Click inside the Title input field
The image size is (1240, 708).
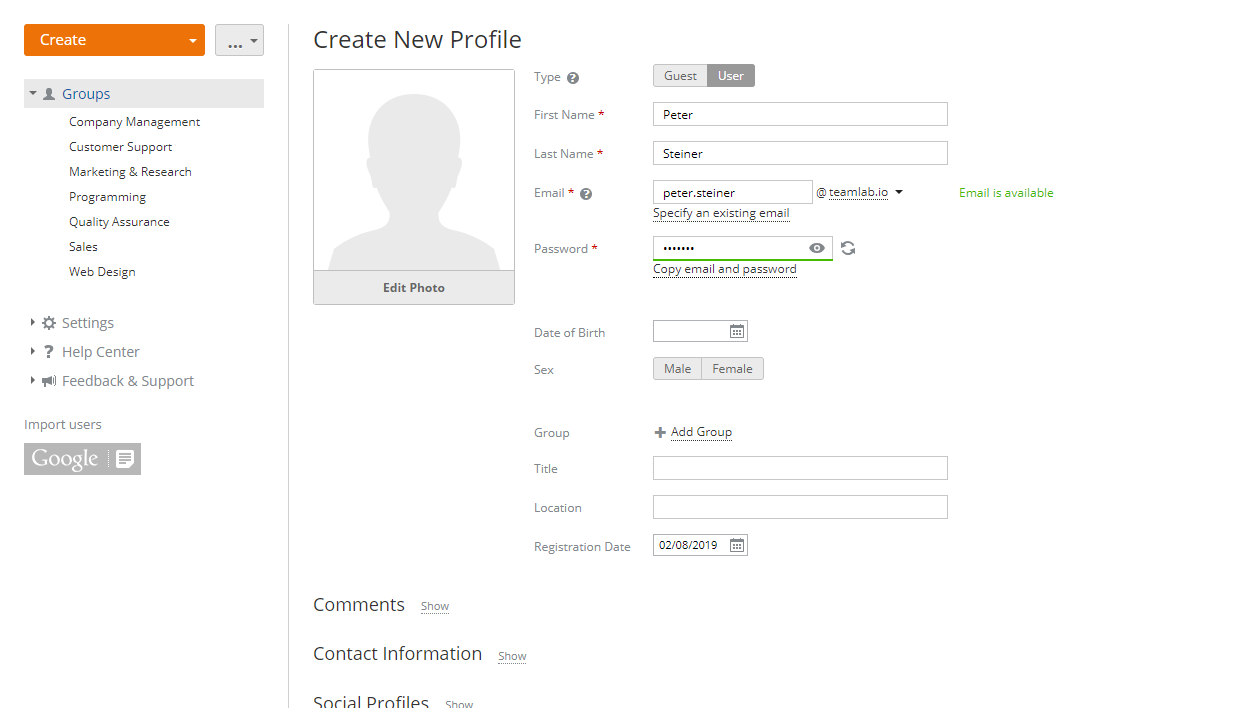799,467
